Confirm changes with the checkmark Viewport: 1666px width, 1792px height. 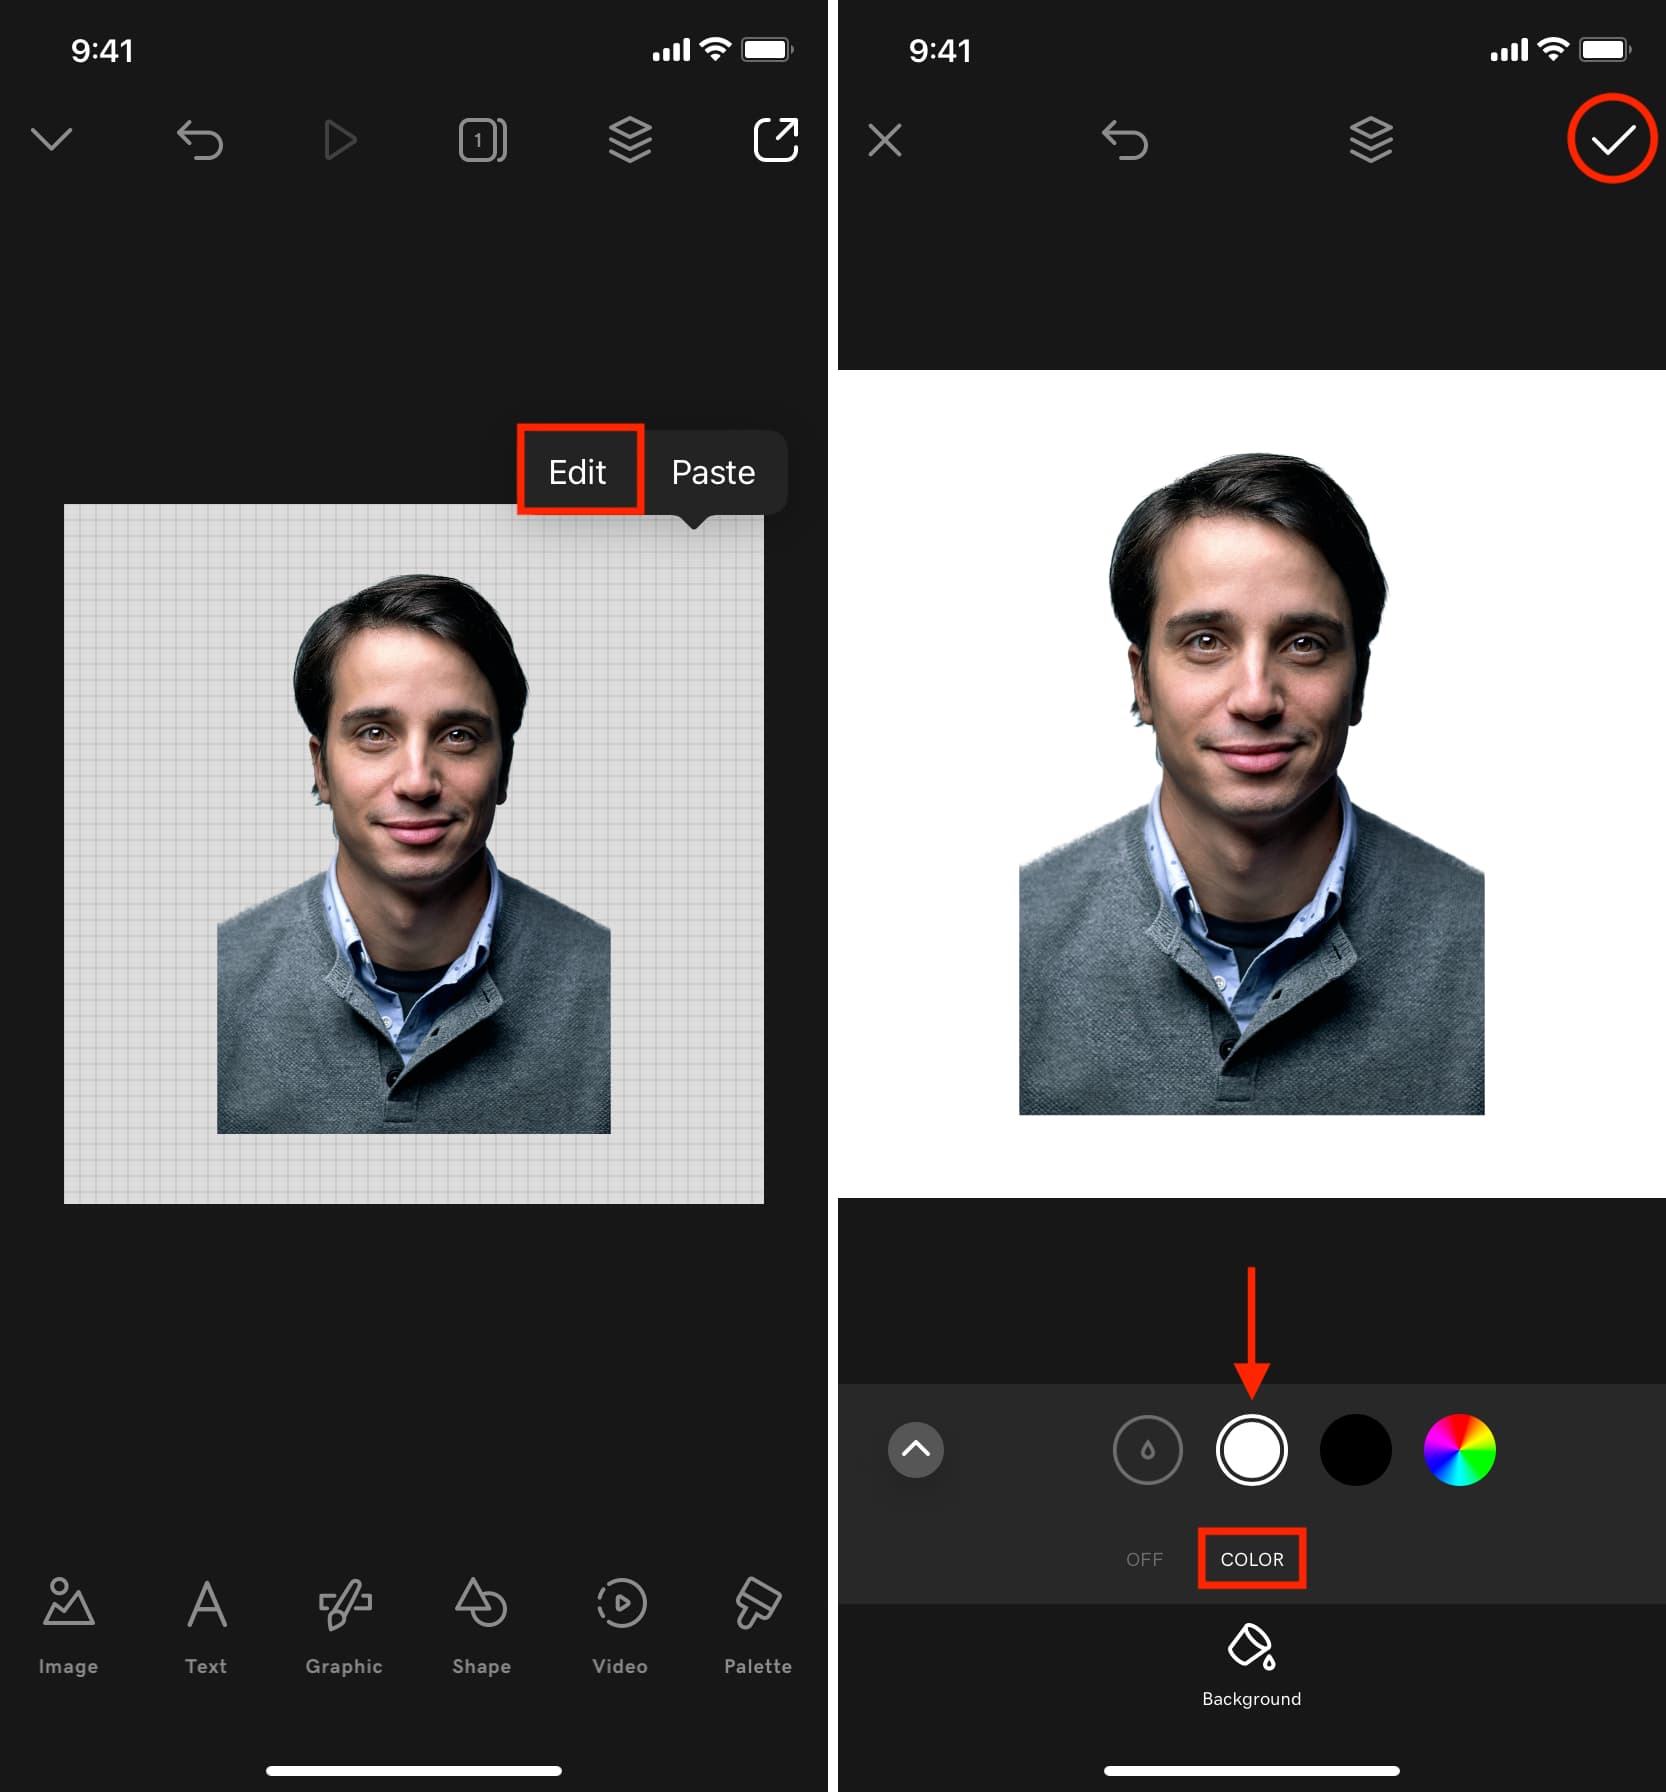coord(1613,140)
